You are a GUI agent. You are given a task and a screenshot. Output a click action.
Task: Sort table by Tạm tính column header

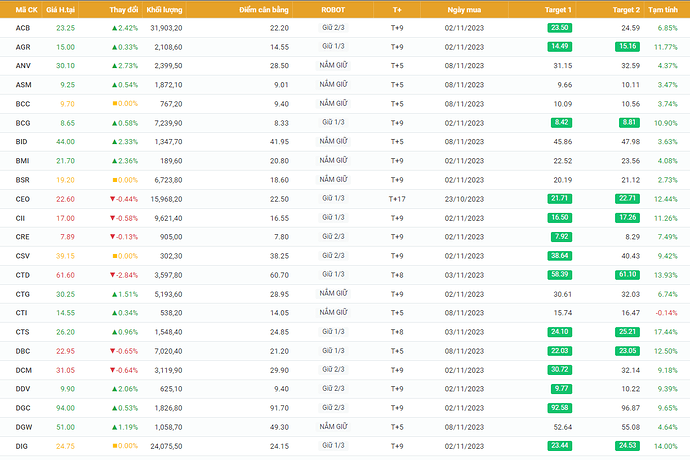662,9
